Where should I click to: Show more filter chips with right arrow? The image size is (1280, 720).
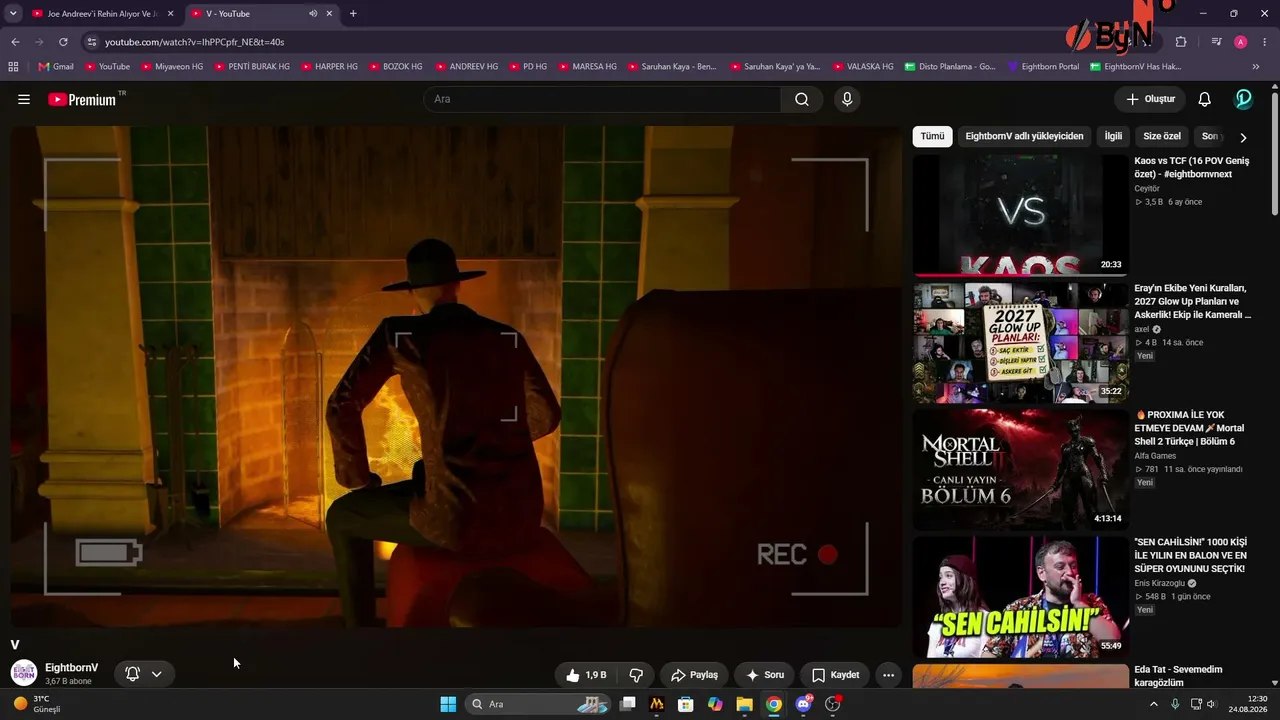point(1243,137)
